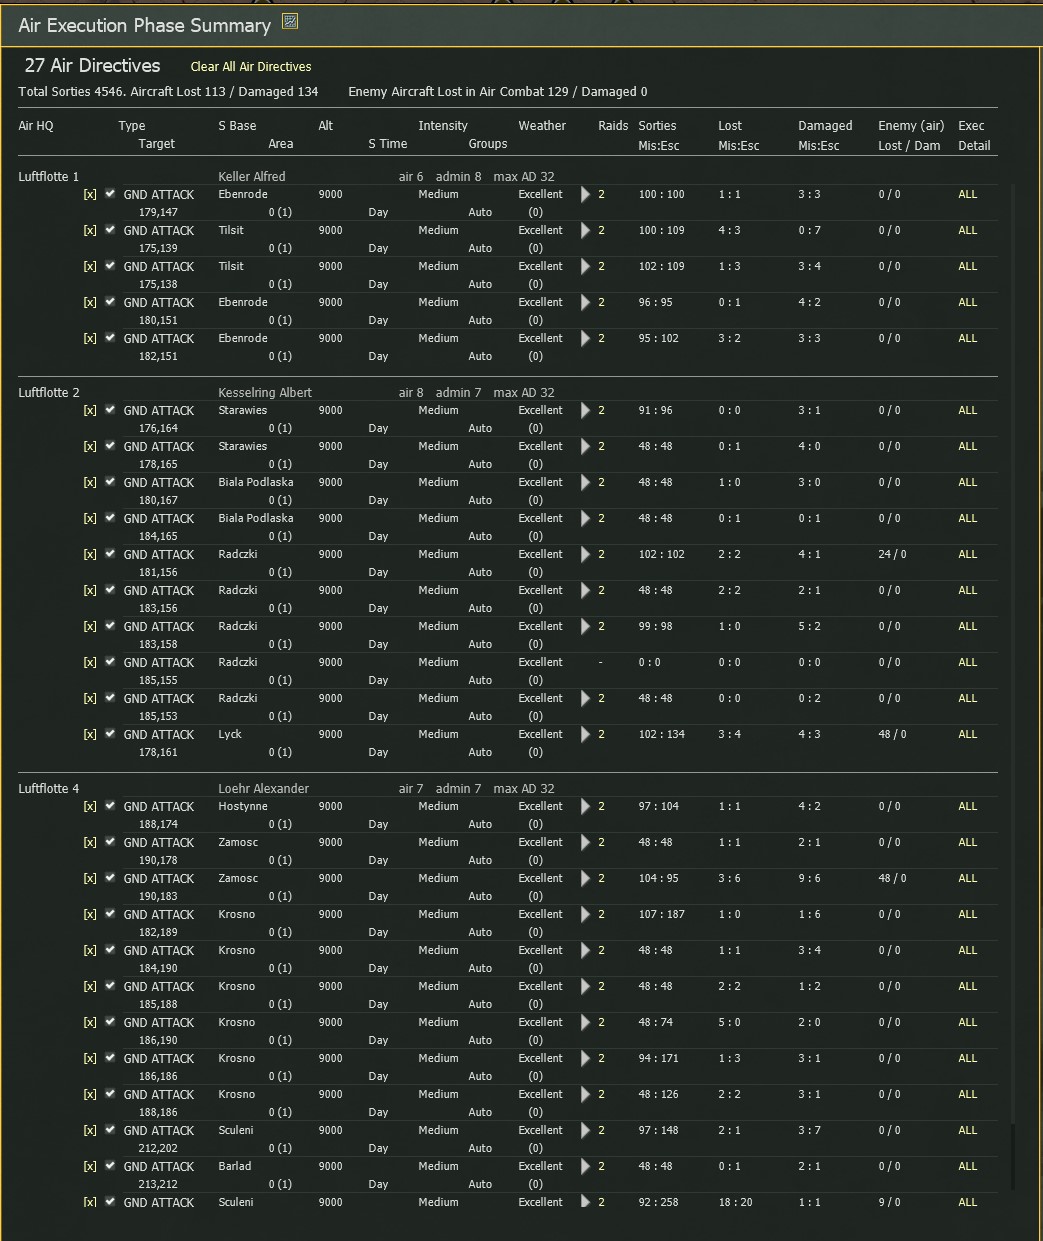The height and width of the screenshot is (1241, 1043).
Task: Uncheck the Tilsit directive 175,139 checkbox
Action: pyautogui.click(x=110, y=229)
